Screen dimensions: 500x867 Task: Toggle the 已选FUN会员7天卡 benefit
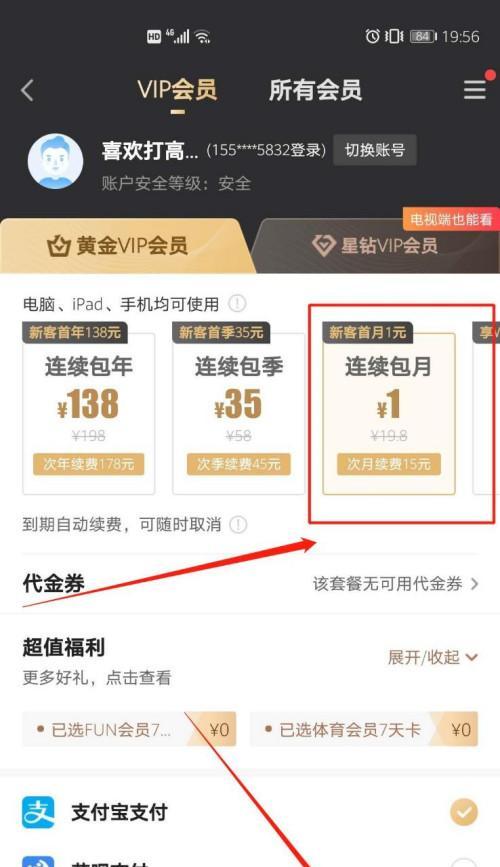pos(129,729)
